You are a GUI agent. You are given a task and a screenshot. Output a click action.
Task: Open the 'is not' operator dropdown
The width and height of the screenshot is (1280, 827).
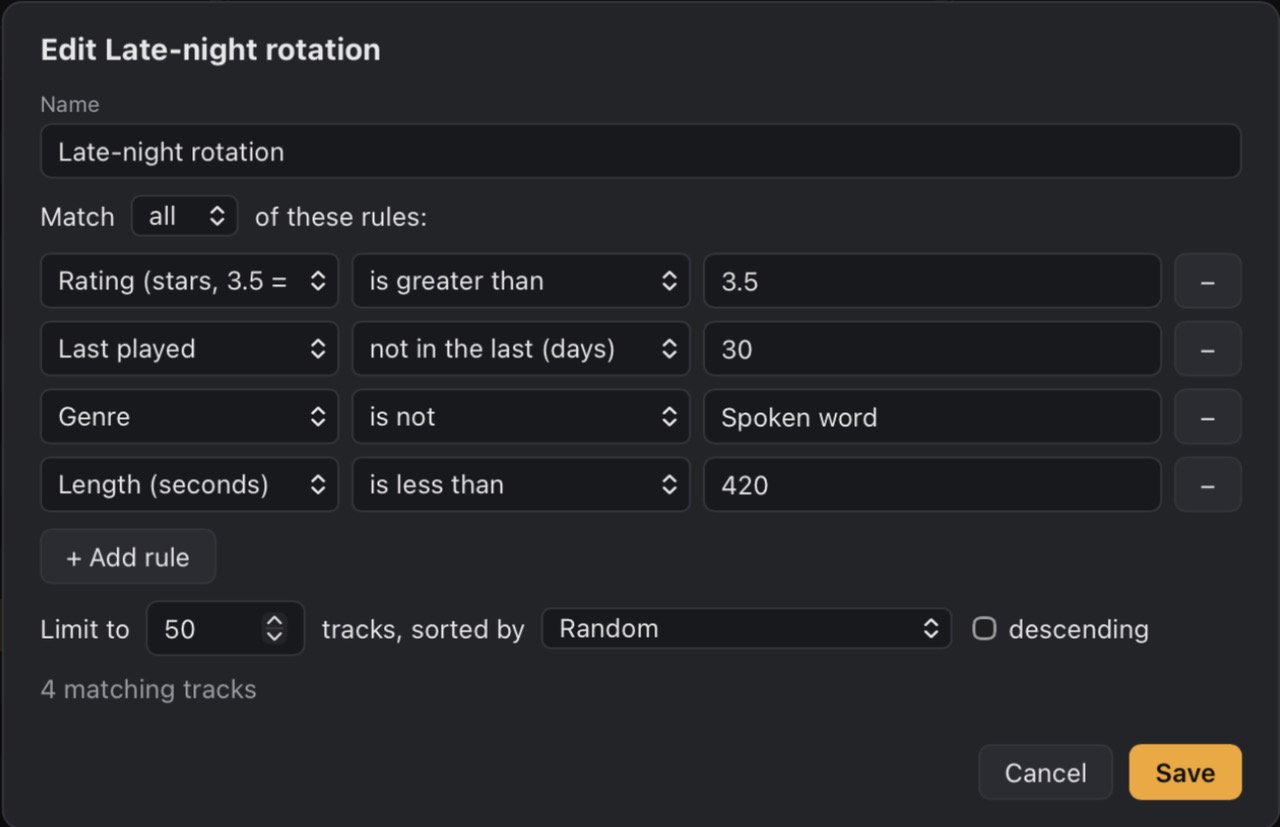coord(521,417)
